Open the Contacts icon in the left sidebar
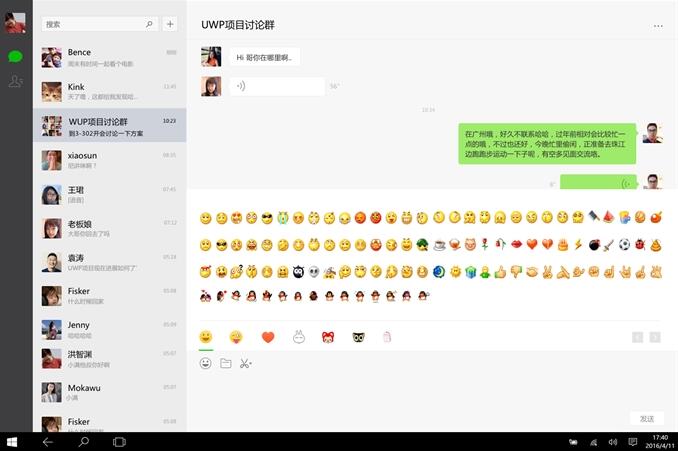This screenshot has width=678, height=451. click(16, 81)
